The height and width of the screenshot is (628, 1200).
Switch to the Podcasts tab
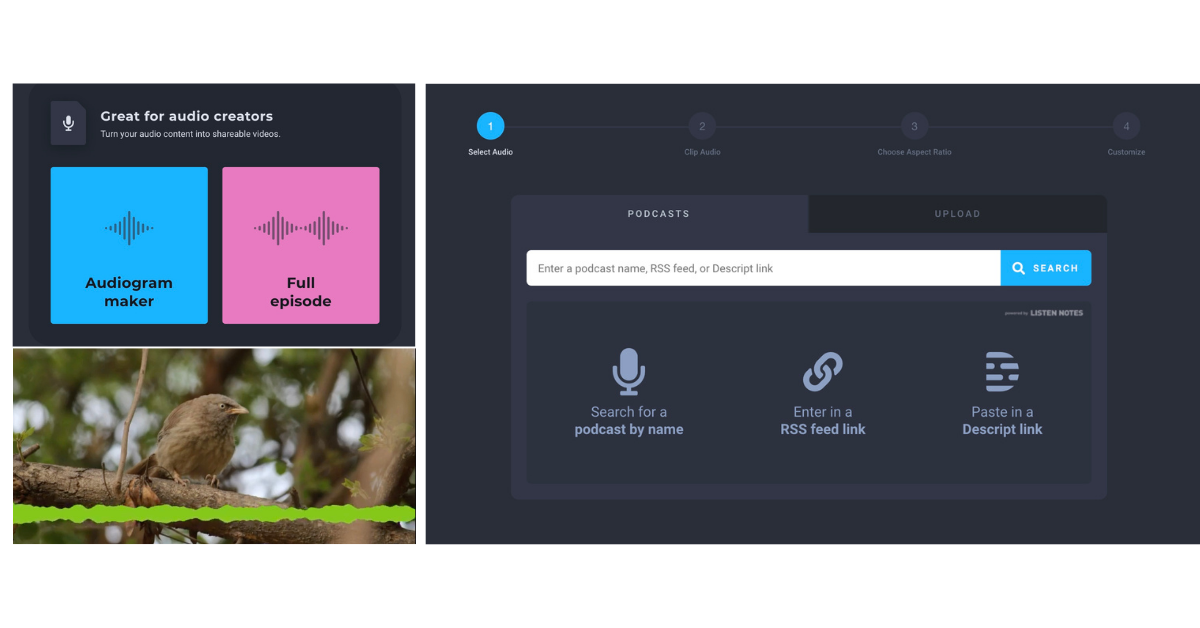point(658,214)
